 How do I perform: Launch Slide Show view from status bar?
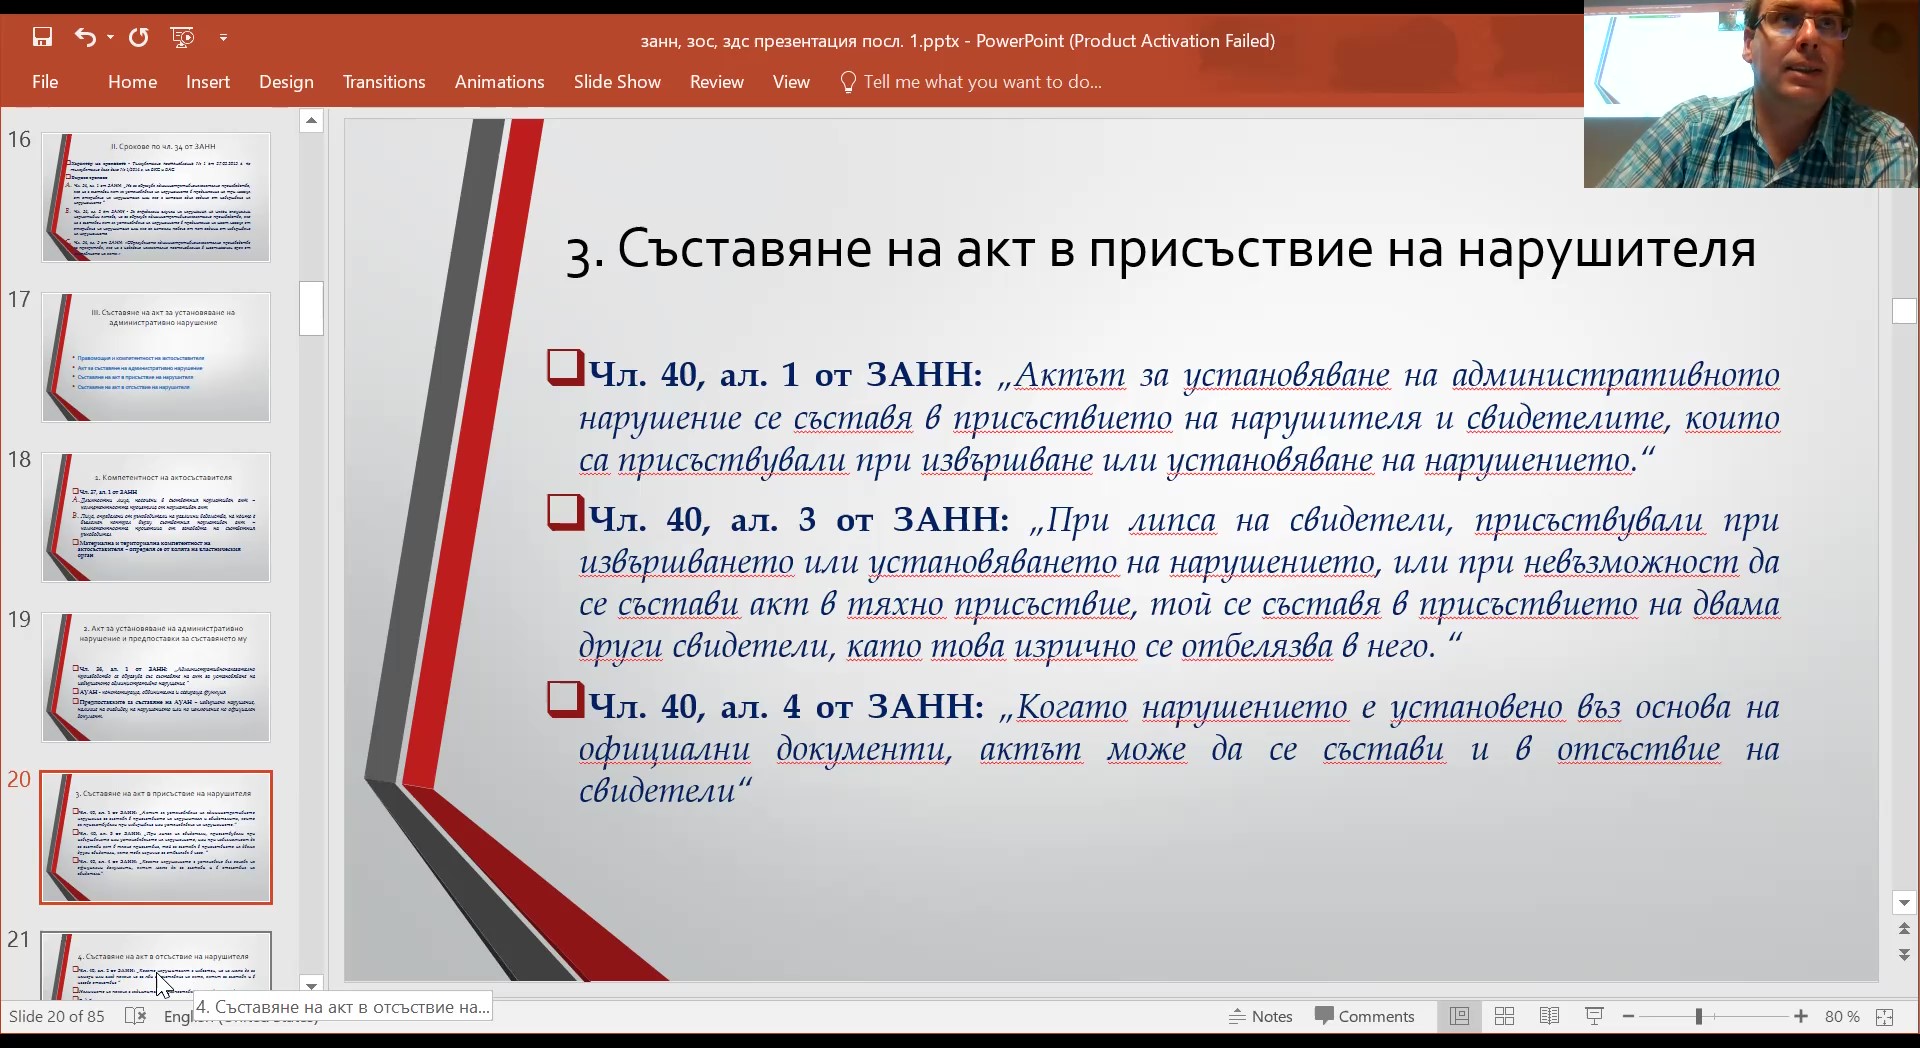(x=1594, y=1016)
